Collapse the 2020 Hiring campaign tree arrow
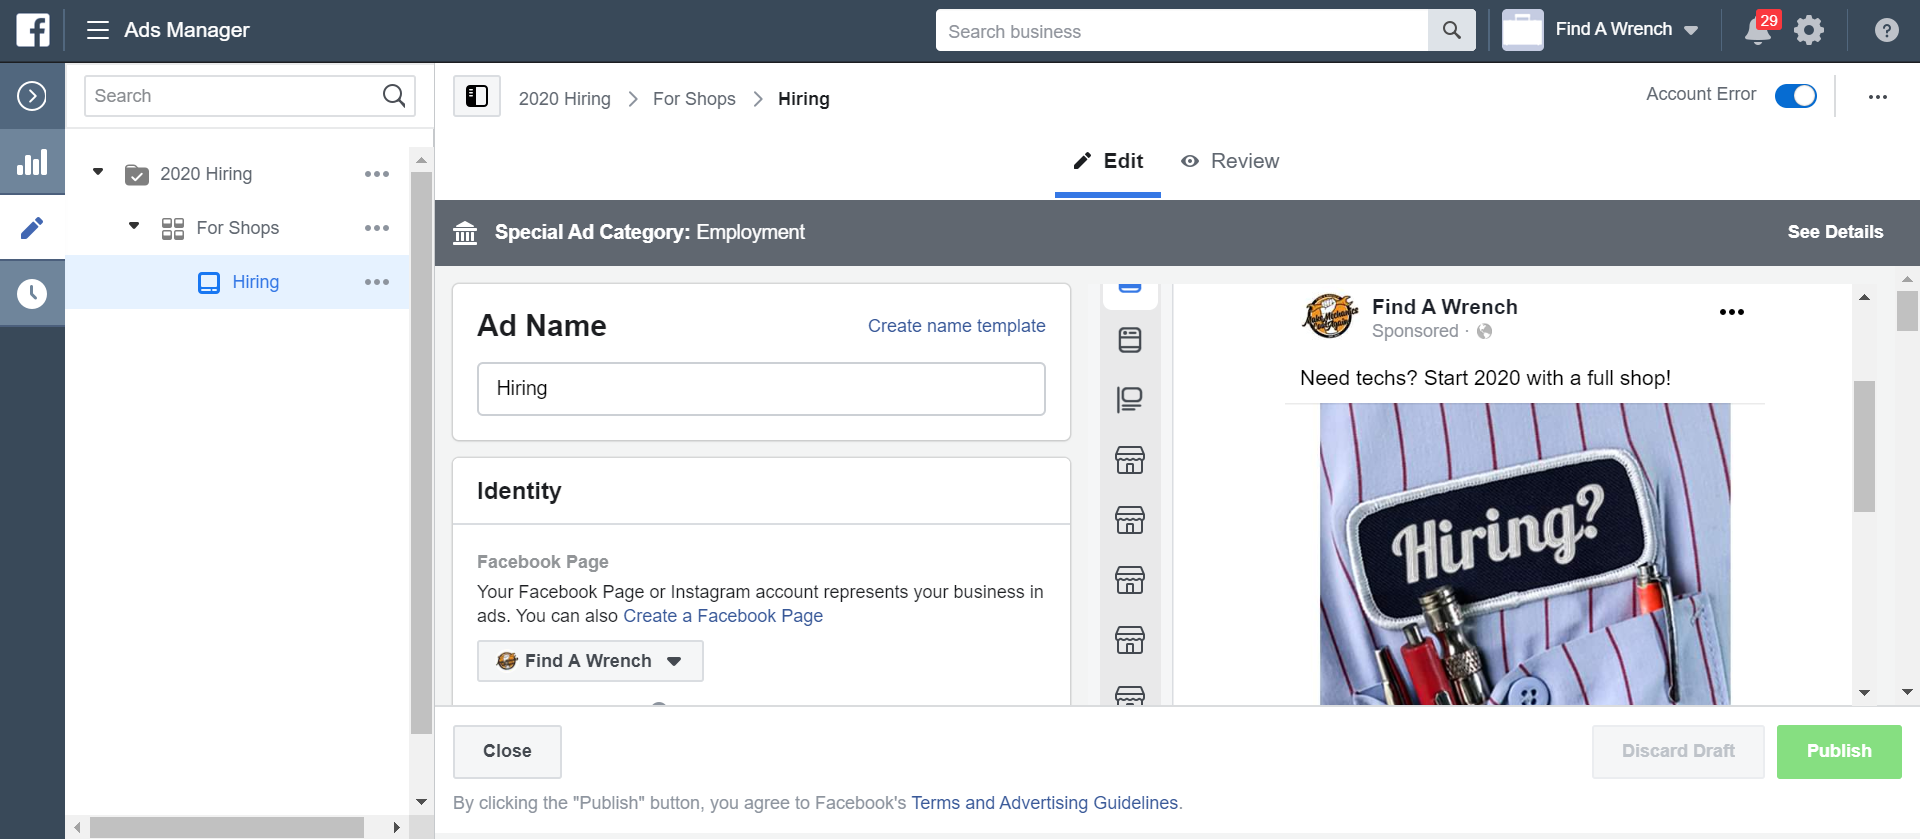Viewport: 1920px width, 839px height. pos(98,172)
